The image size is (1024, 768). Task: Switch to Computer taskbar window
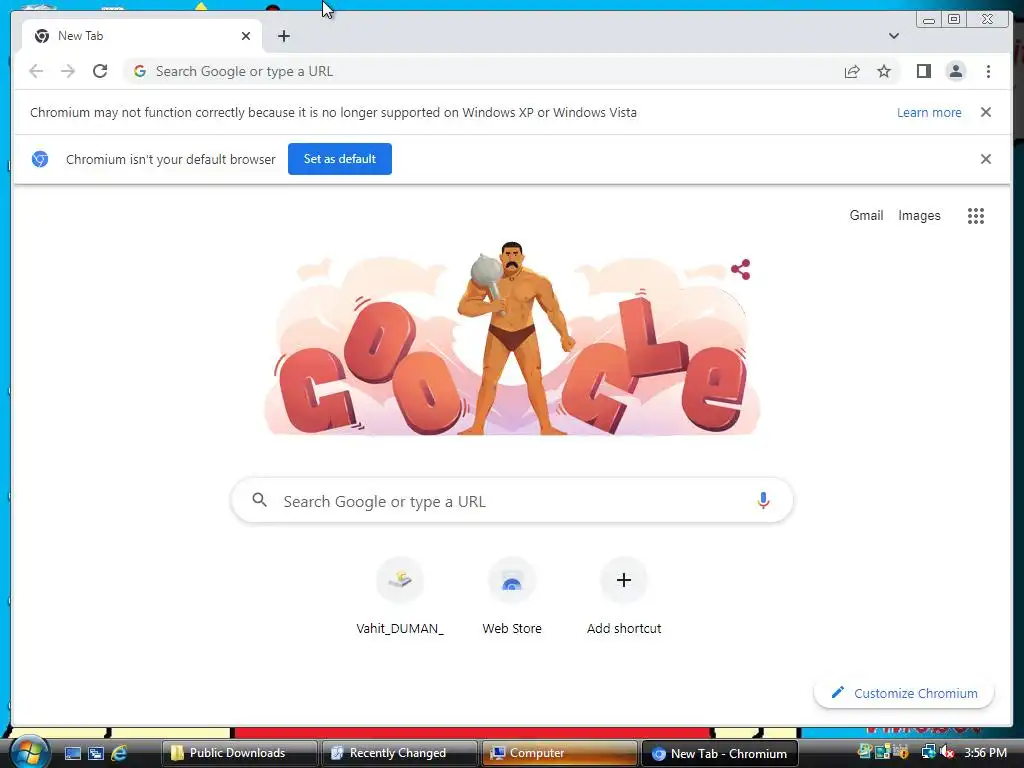(560, 753)
